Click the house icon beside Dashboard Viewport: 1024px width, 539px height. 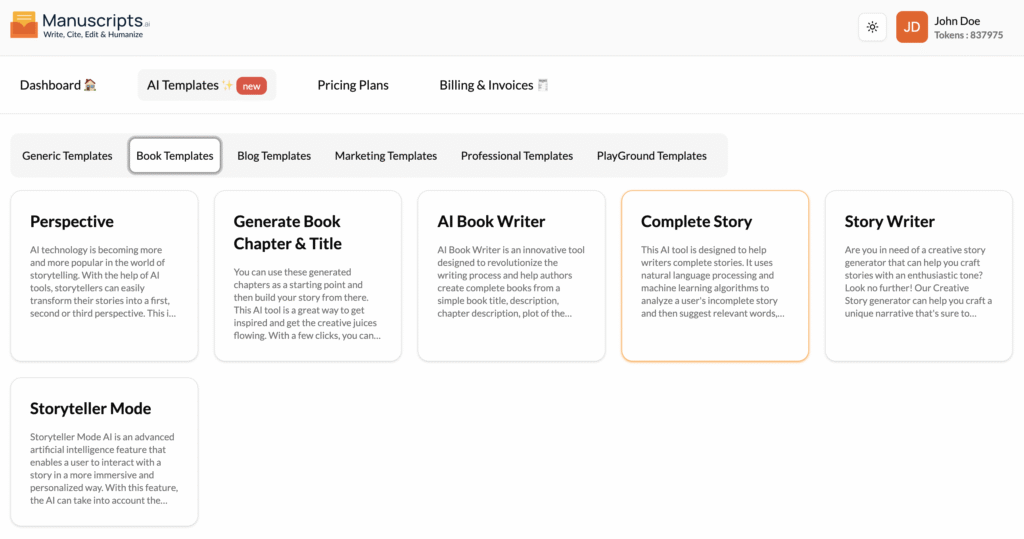click(x=90, y=85)
